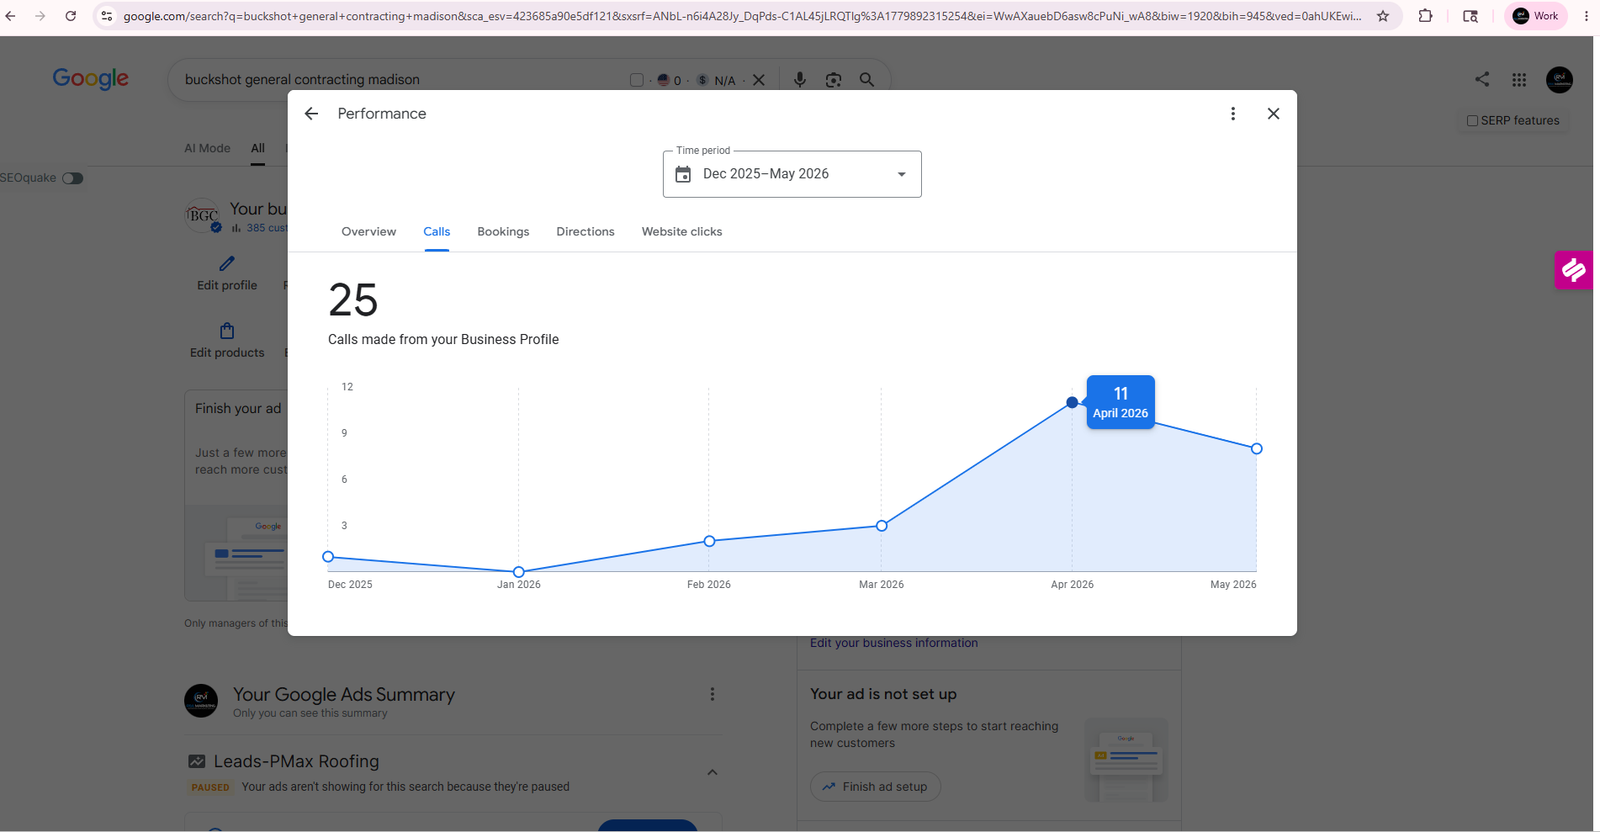Click the share icon near apps grid
The image size is (1600, 832).
click(x=1482, y=79)
